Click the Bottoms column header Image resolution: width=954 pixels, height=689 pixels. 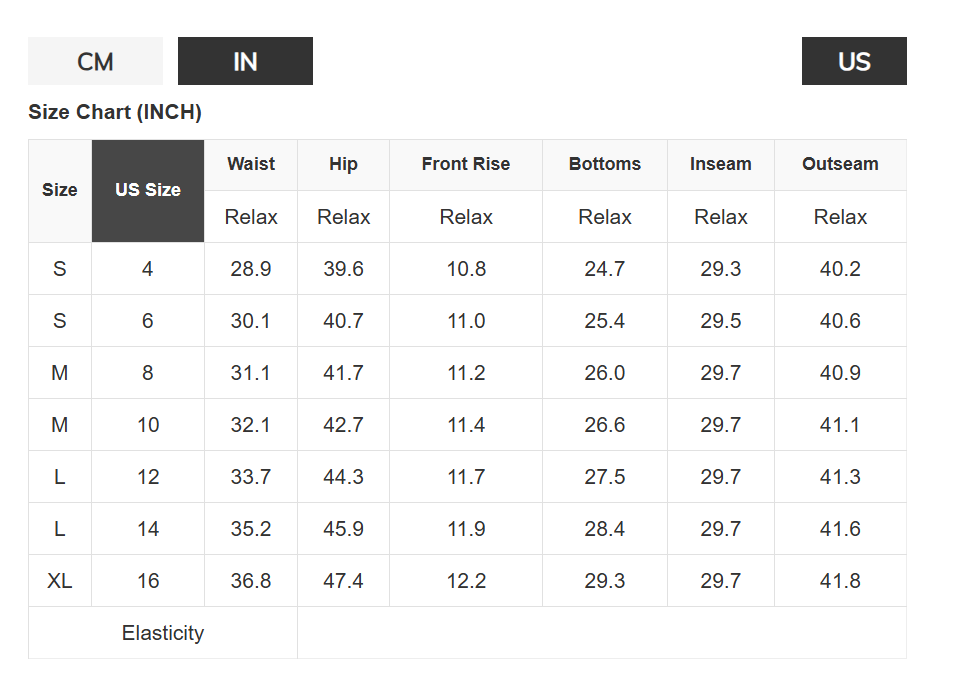(x=605, y=164)
